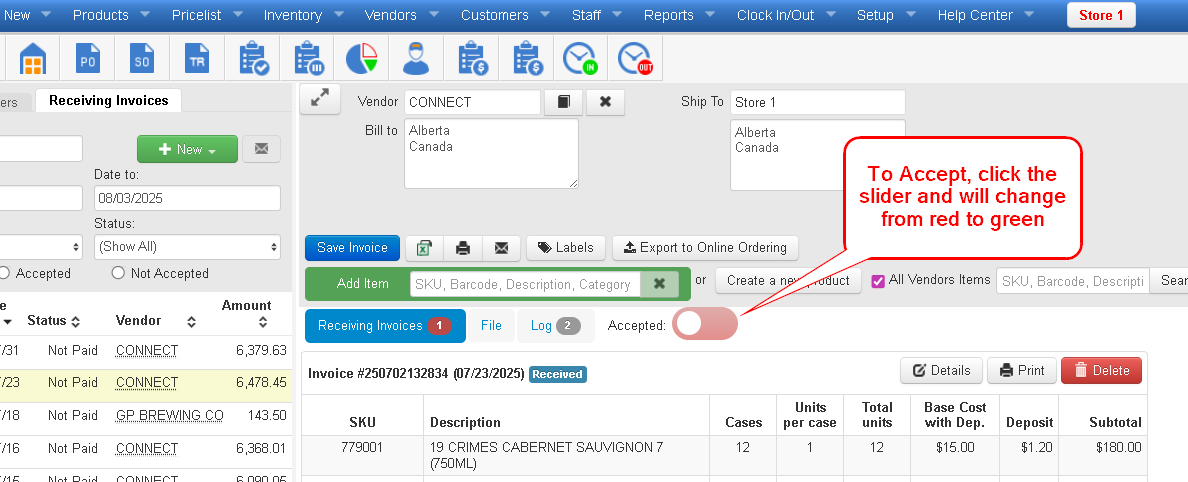Click the expand arrows icon beside Vendor

(320, 99)
